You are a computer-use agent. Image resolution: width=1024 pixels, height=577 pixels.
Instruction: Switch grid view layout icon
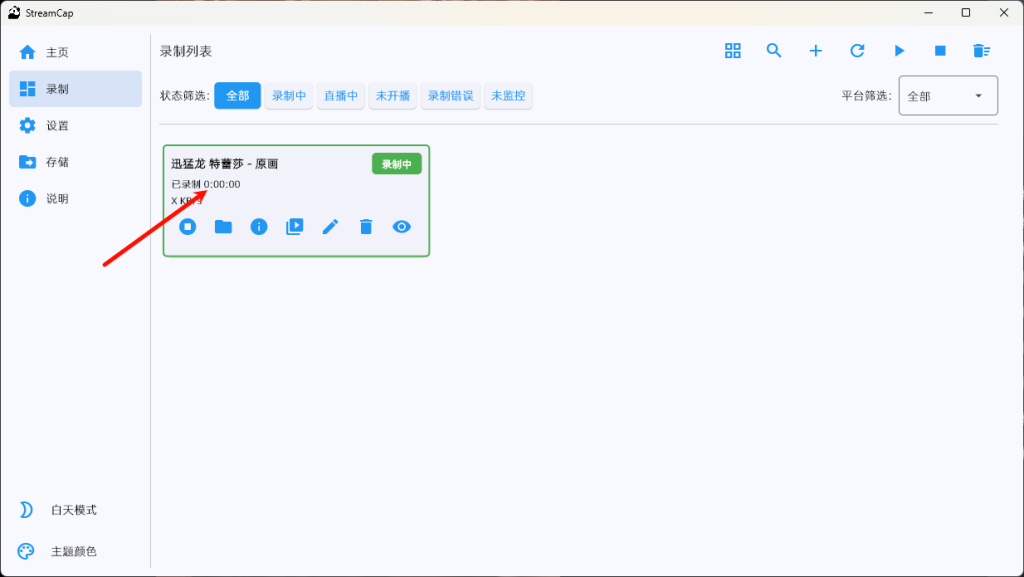(x=732, y=50)
